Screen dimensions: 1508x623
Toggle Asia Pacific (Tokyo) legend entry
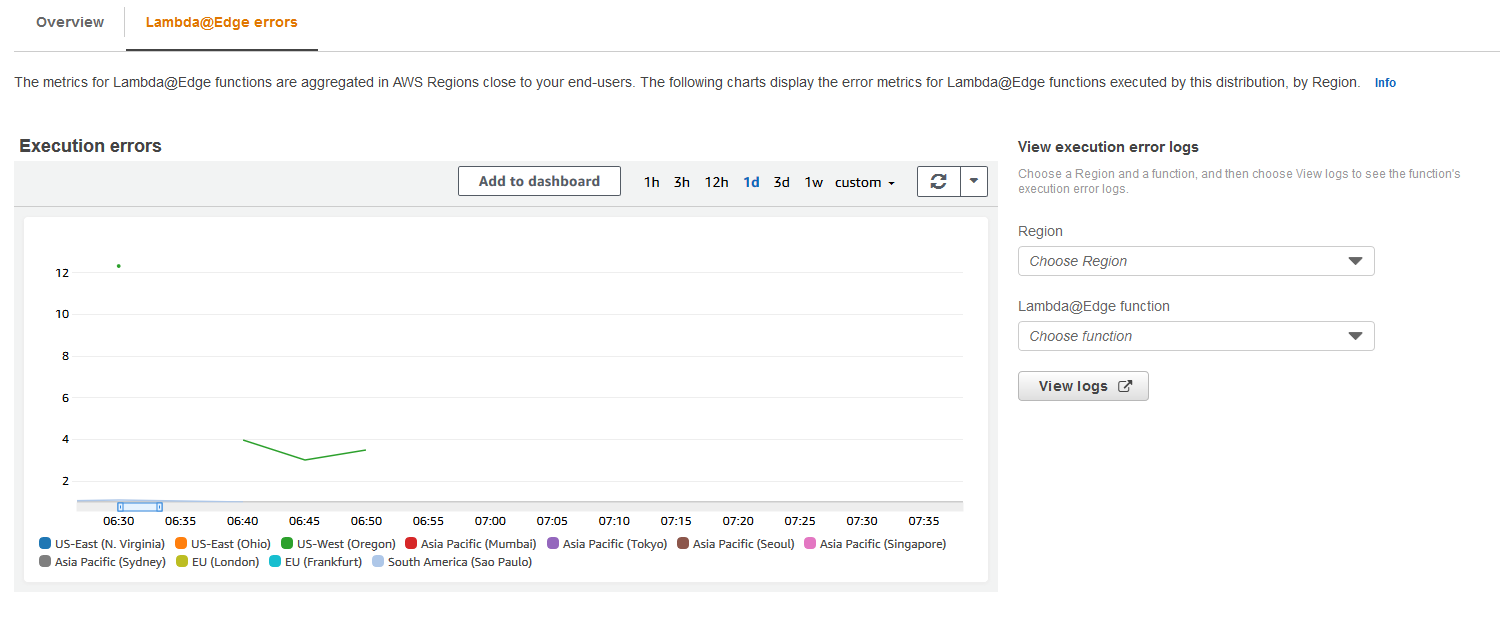[x=607, y=544]
